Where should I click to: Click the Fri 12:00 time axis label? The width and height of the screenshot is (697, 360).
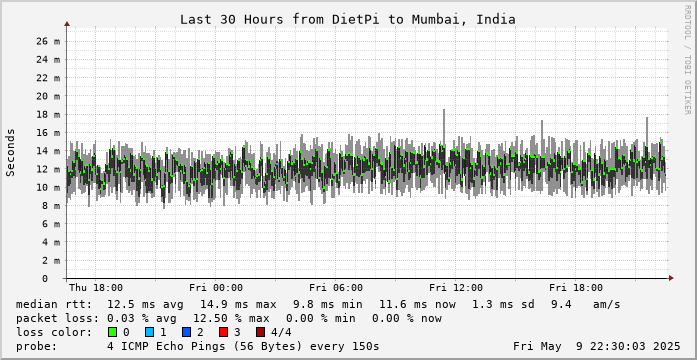pos(456,288)
